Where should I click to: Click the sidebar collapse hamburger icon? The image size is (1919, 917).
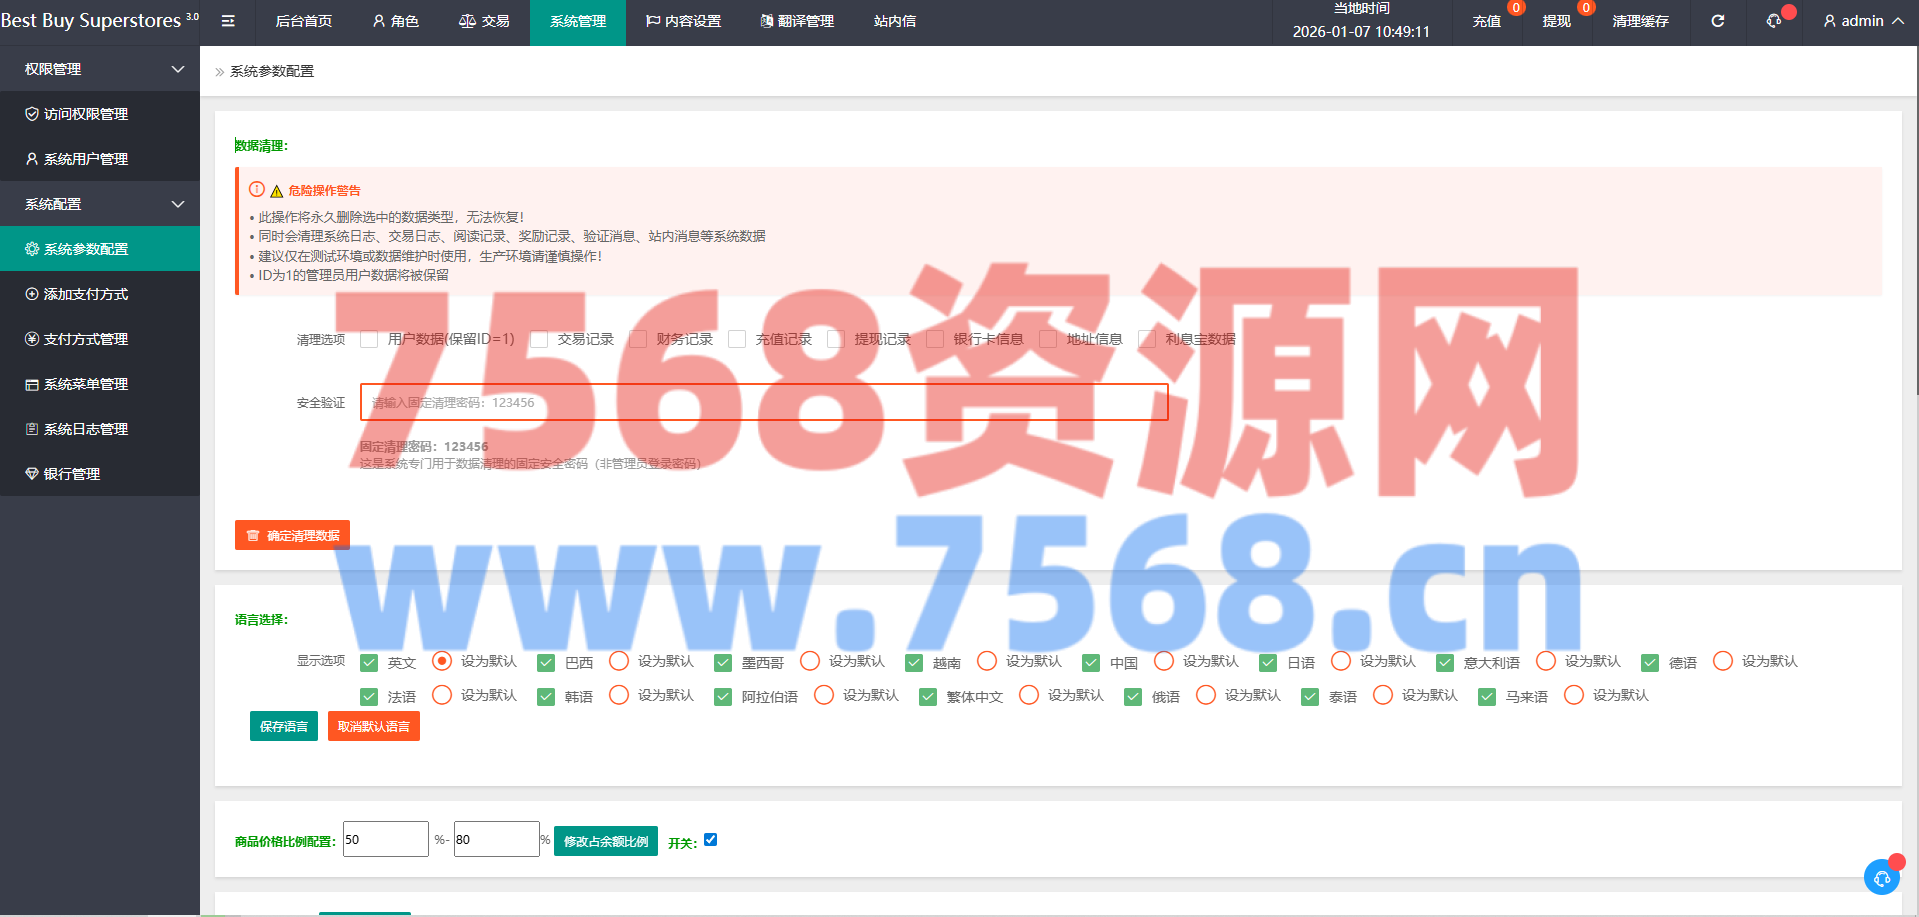click(228, 21)
